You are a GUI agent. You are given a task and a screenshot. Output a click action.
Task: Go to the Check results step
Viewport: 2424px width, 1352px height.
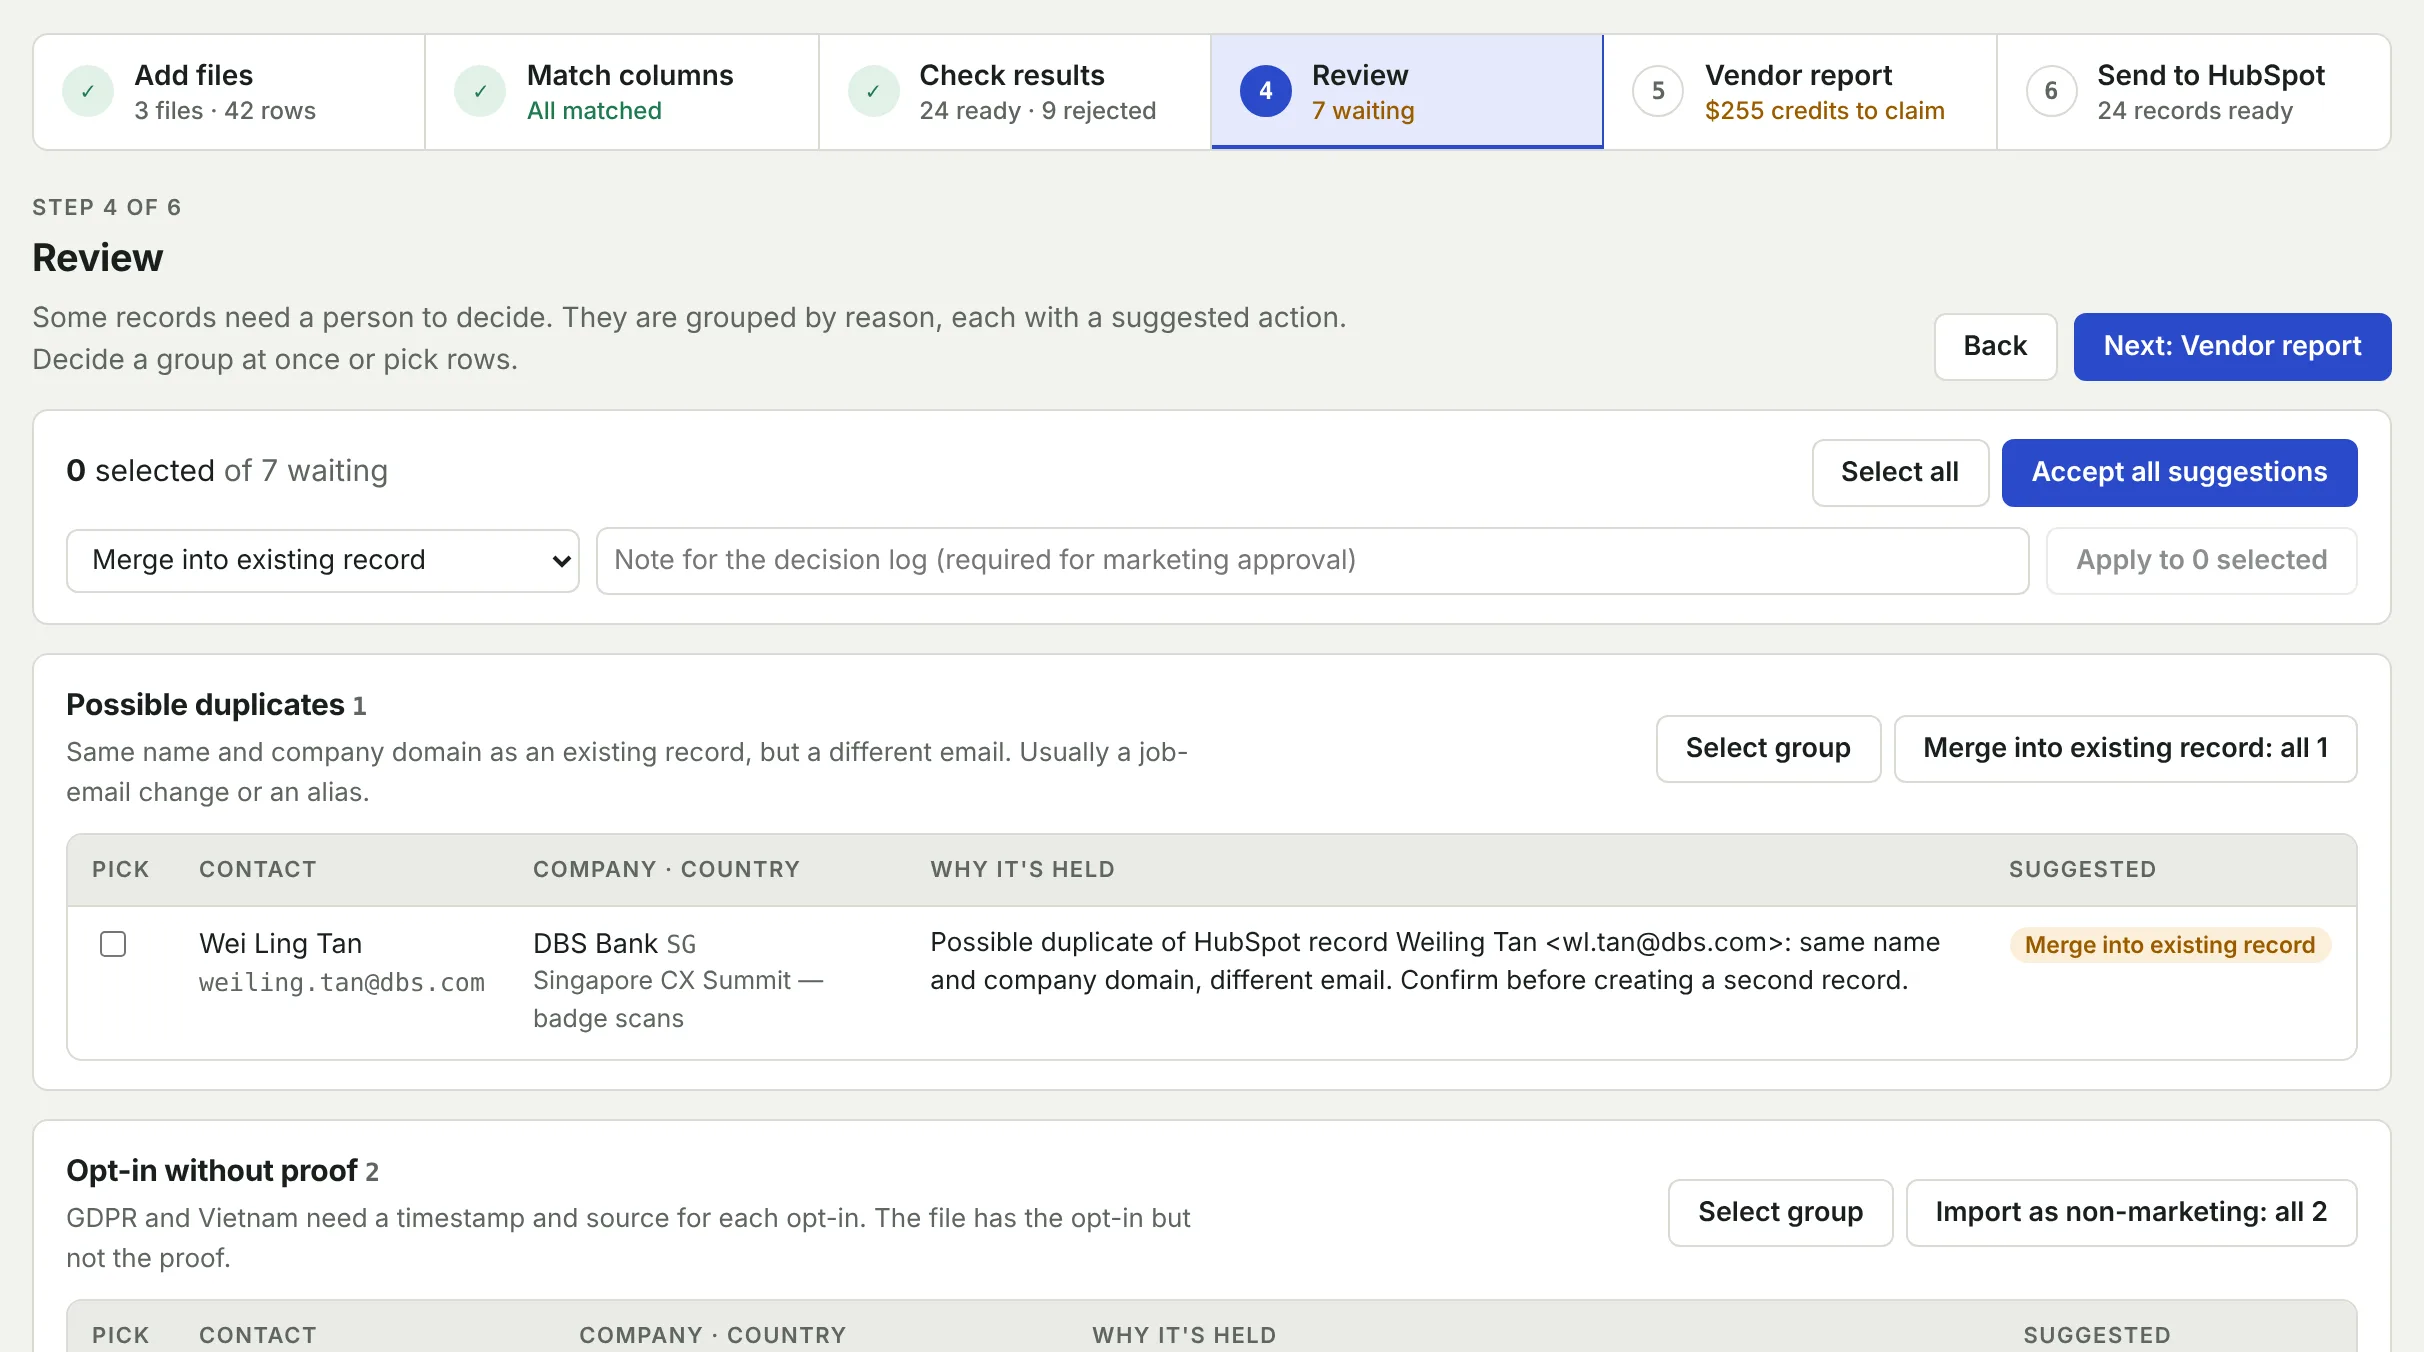[1015, 92]
